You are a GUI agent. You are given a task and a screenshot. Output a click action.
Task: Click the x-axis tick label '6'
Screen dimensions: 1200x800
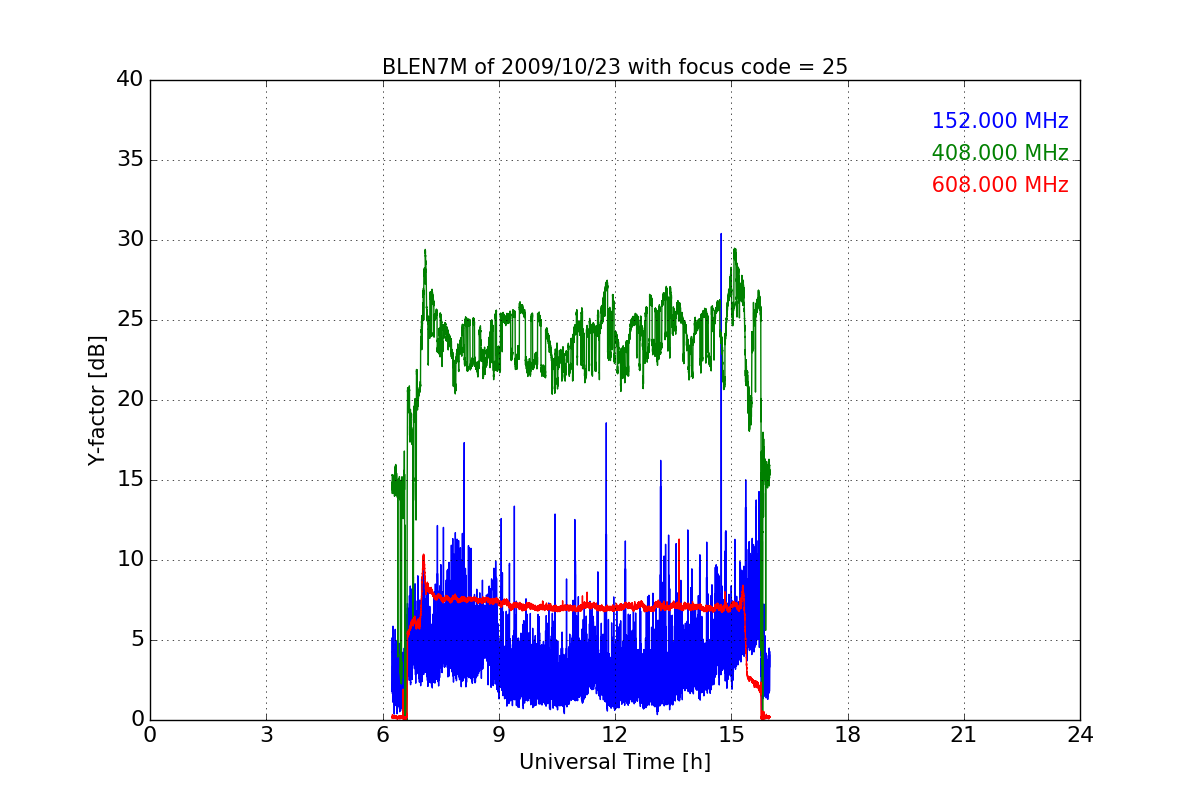383,735
